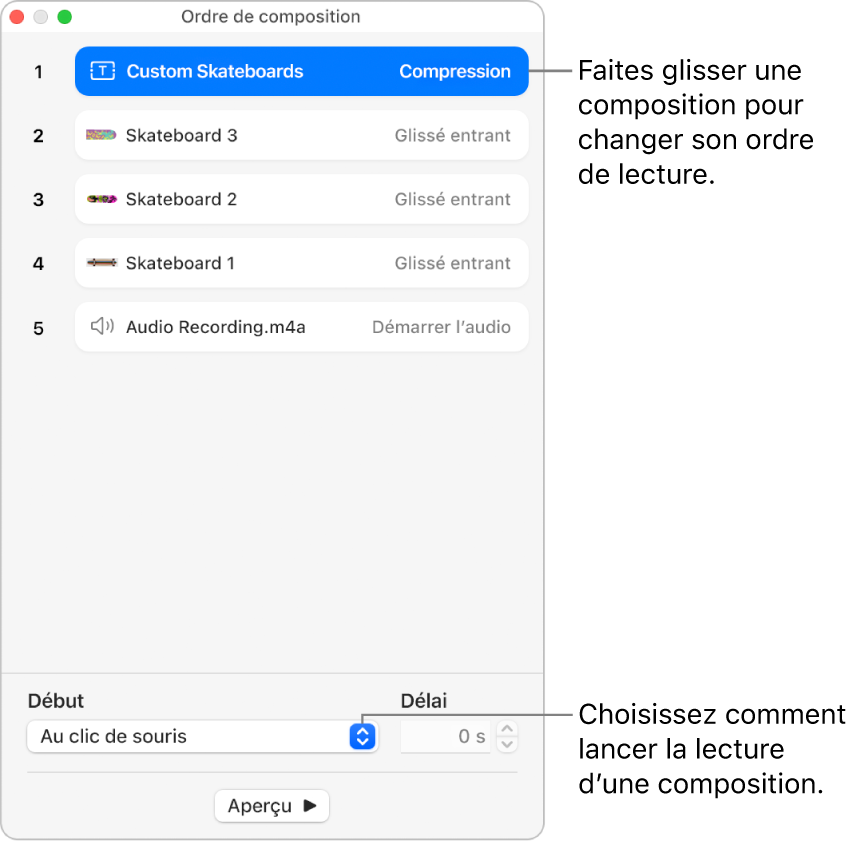852x841 pixels.
Task: Click the speaker icon for Audio Recording.m4a
Action: tap(102, 327)
